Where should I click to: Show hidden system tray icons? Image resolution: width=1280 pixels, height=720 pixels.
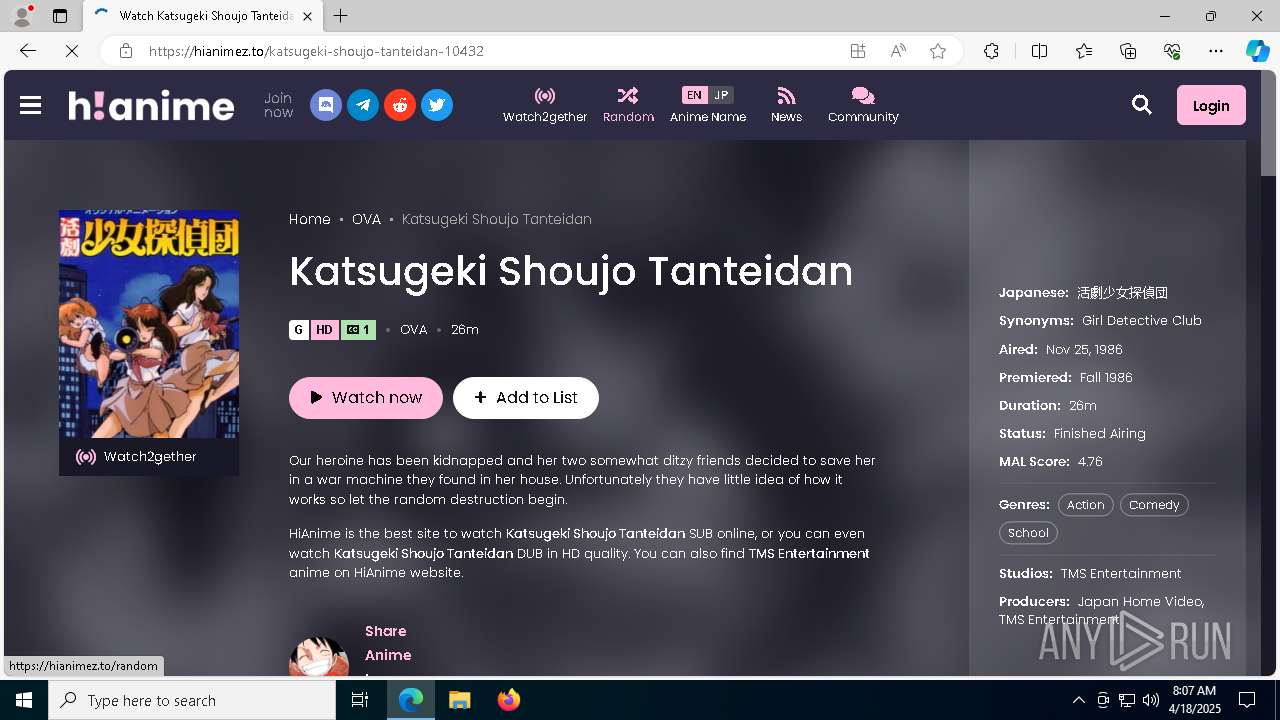click(x=1078, y=700)
